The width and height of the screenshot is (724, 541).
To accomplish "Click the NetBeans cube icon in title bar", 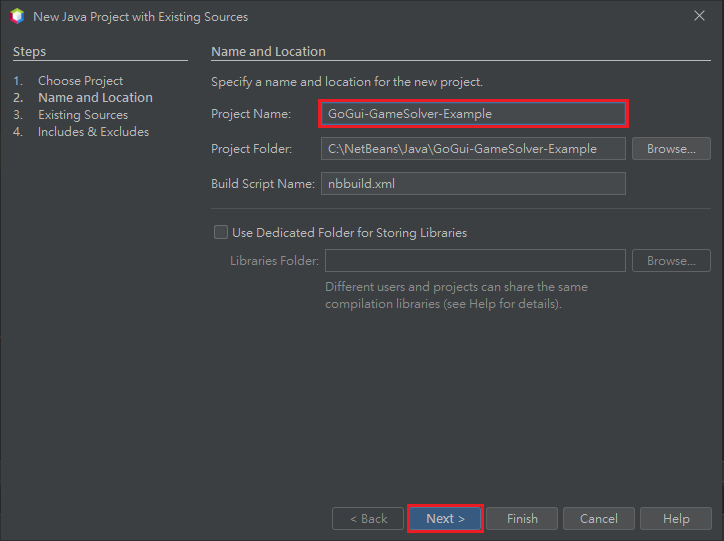I will click(x=17, y=16).
